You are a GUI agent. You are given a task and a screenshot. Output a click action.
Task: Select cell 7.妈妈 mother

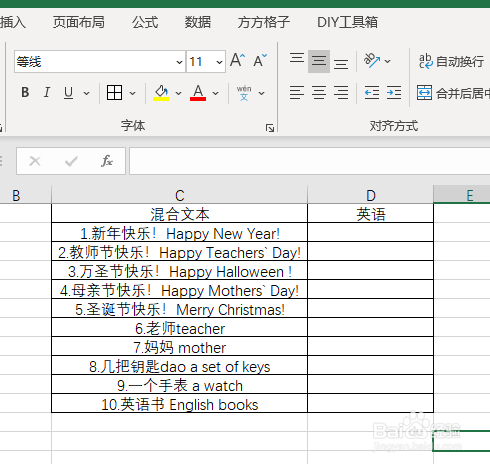coord(179,346)
